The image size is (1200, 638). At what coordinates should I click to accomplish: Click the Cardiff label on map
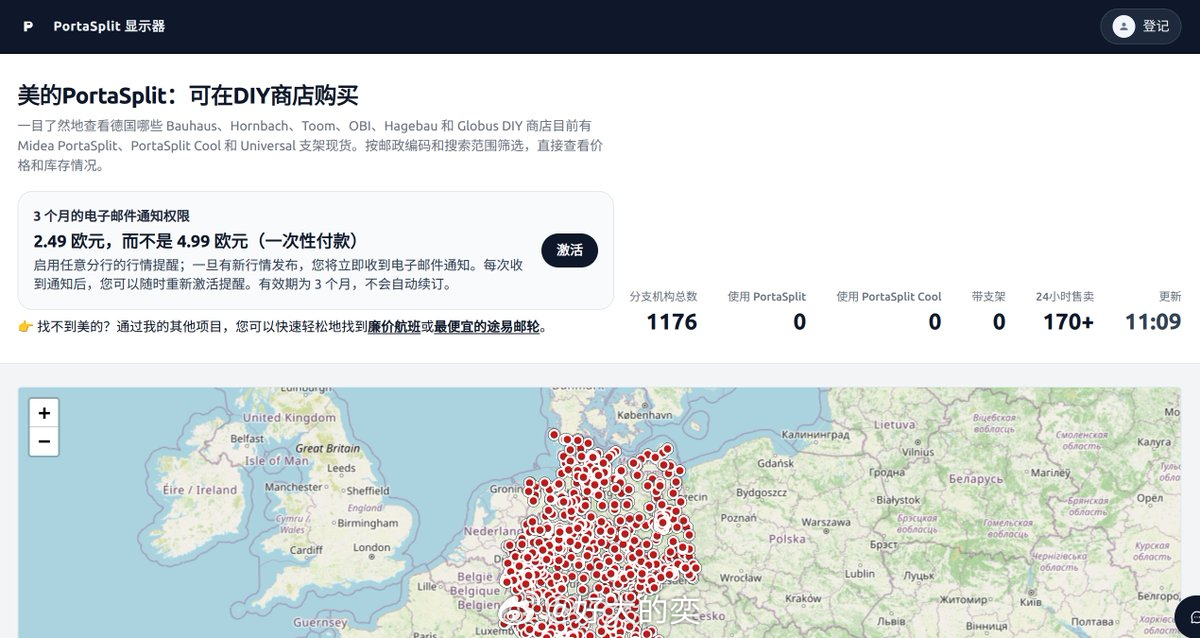coord(305,550)
